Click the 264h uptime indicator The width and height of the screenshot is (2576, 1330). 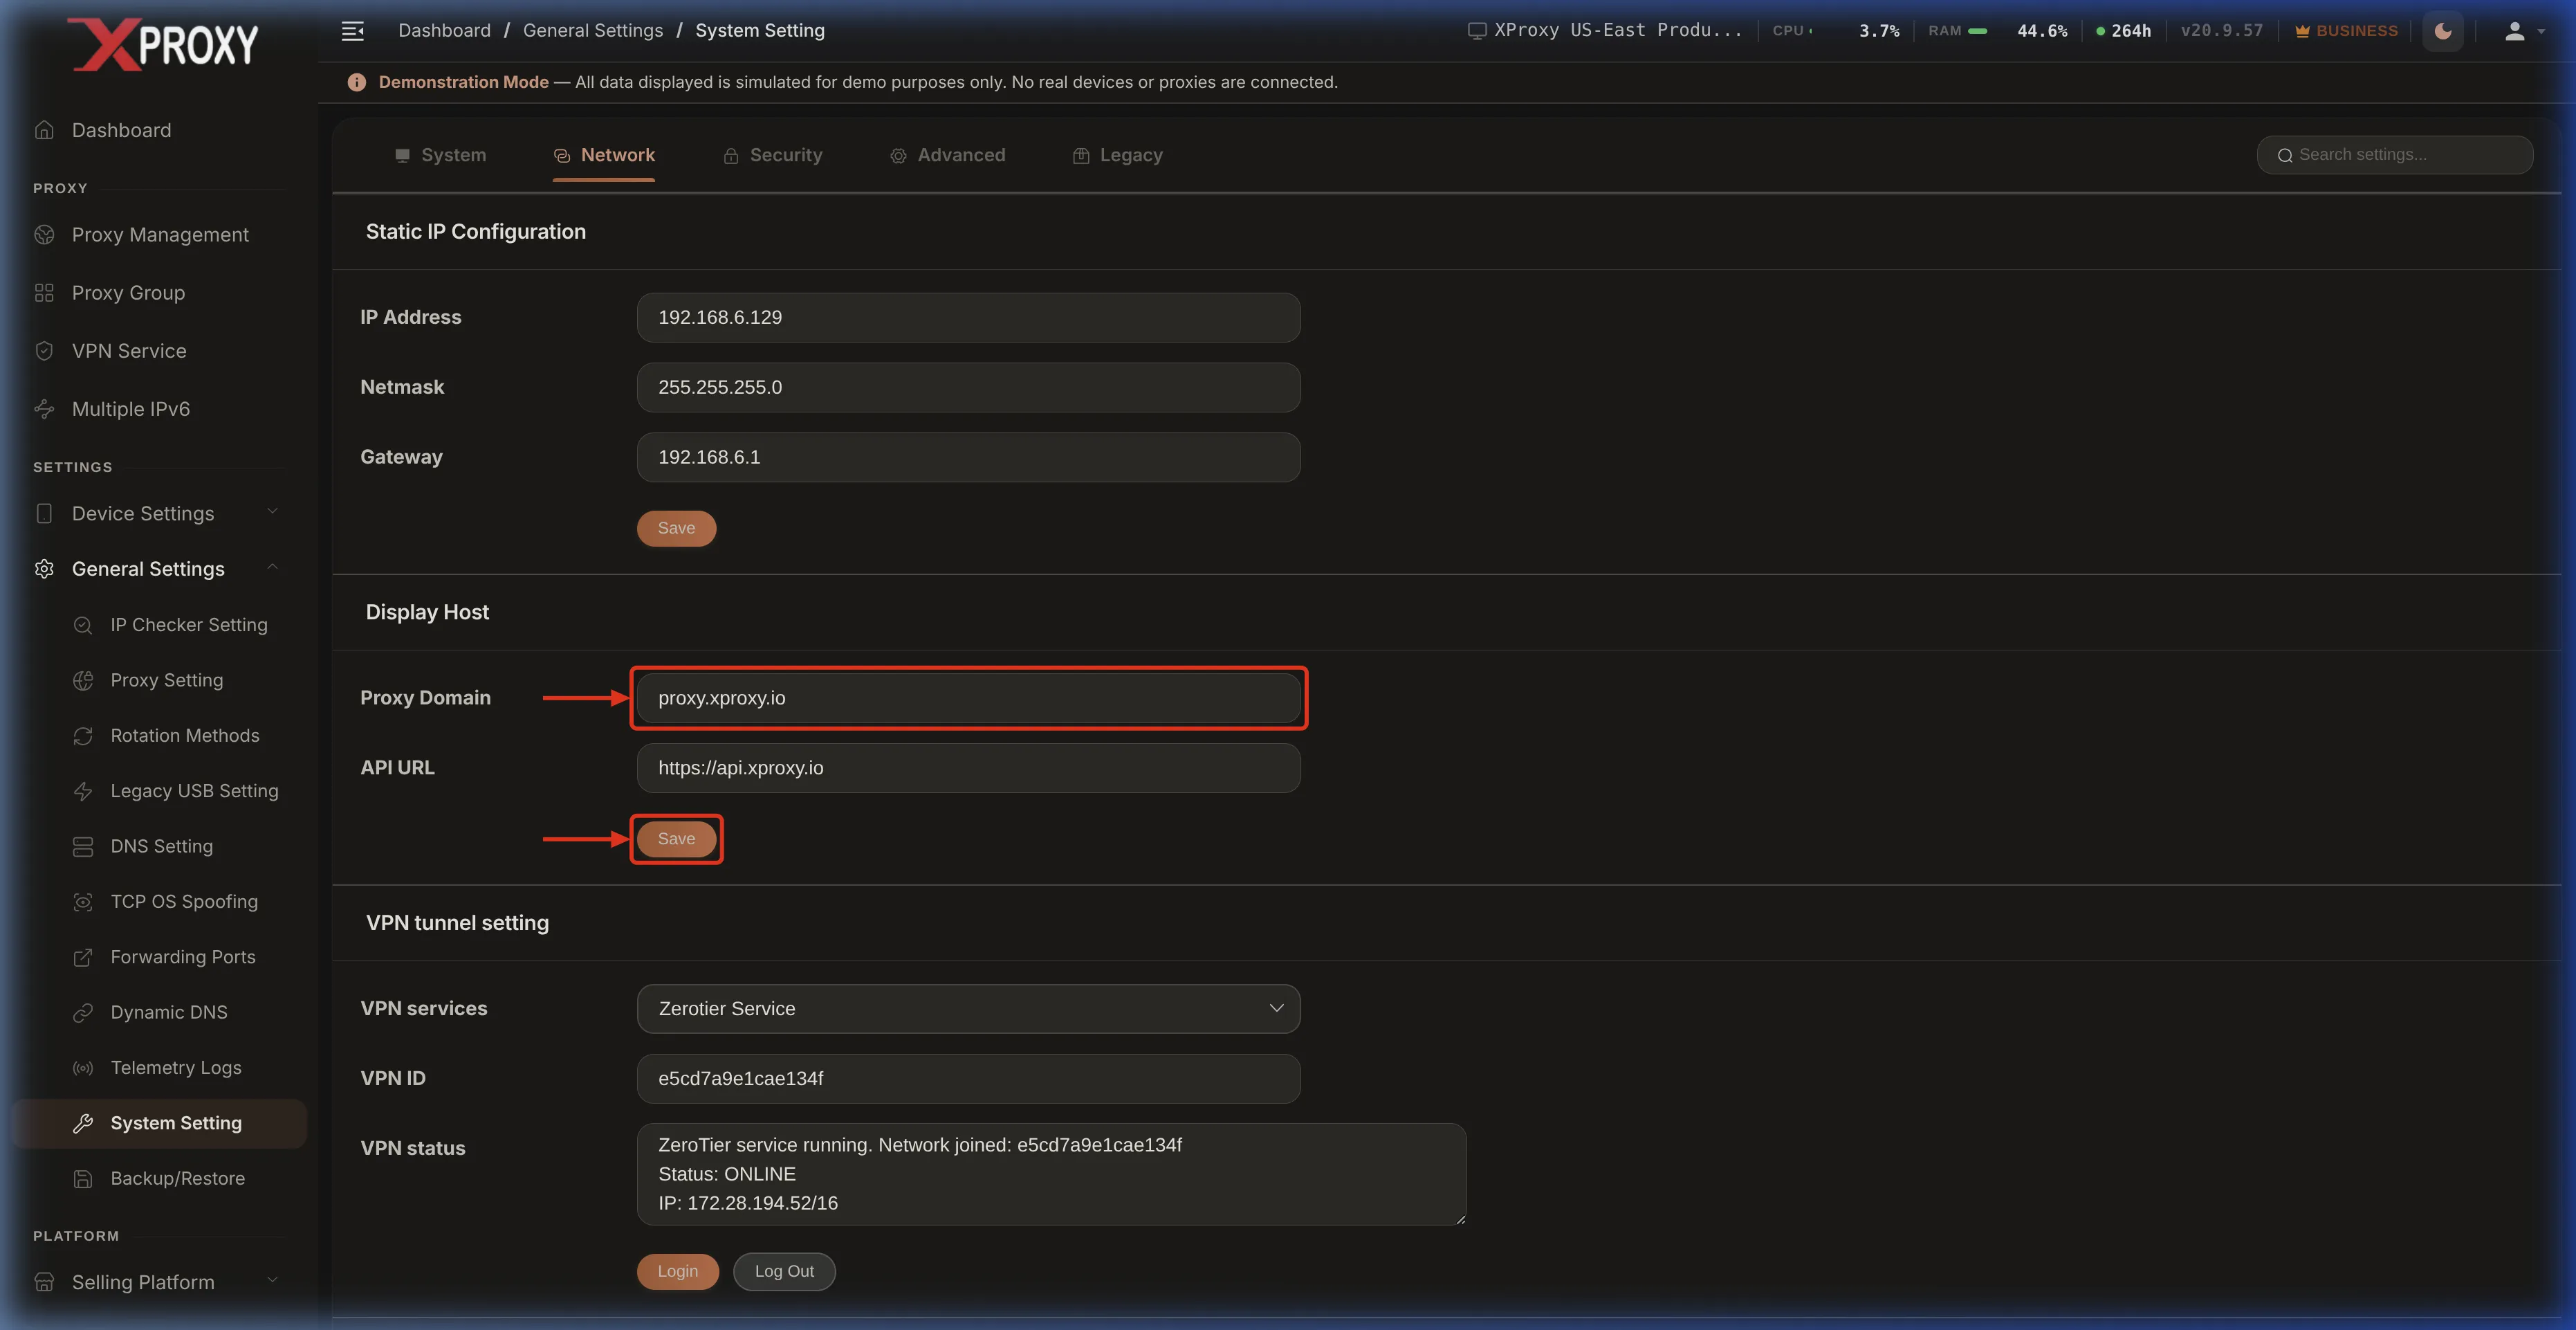coord(2123,31)
